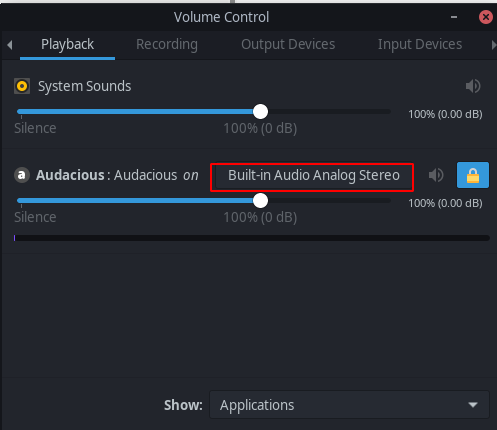Toggle the channel lock button for Audacious
This screenshot has width=497, height=430.
473,175
